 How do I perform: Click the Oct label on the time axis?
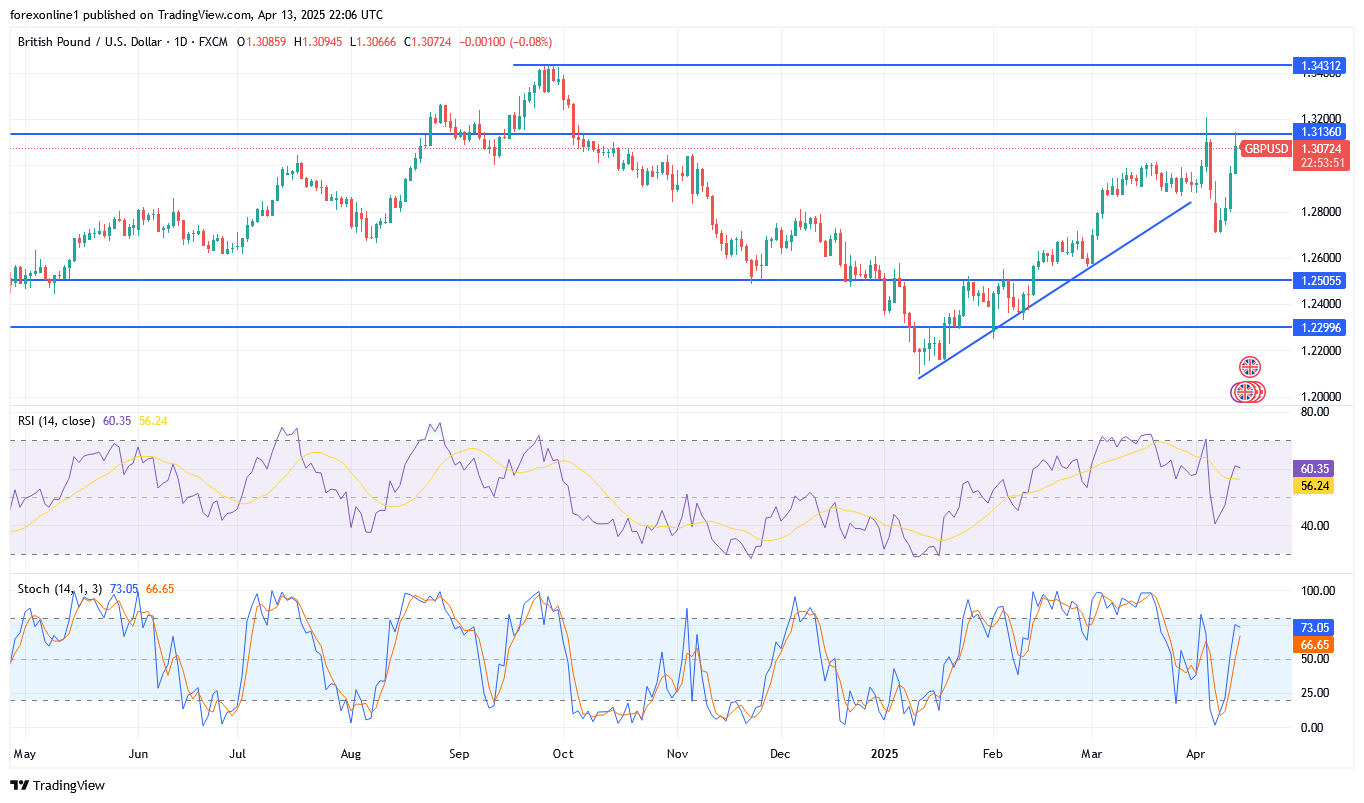(x=562, y=752)
